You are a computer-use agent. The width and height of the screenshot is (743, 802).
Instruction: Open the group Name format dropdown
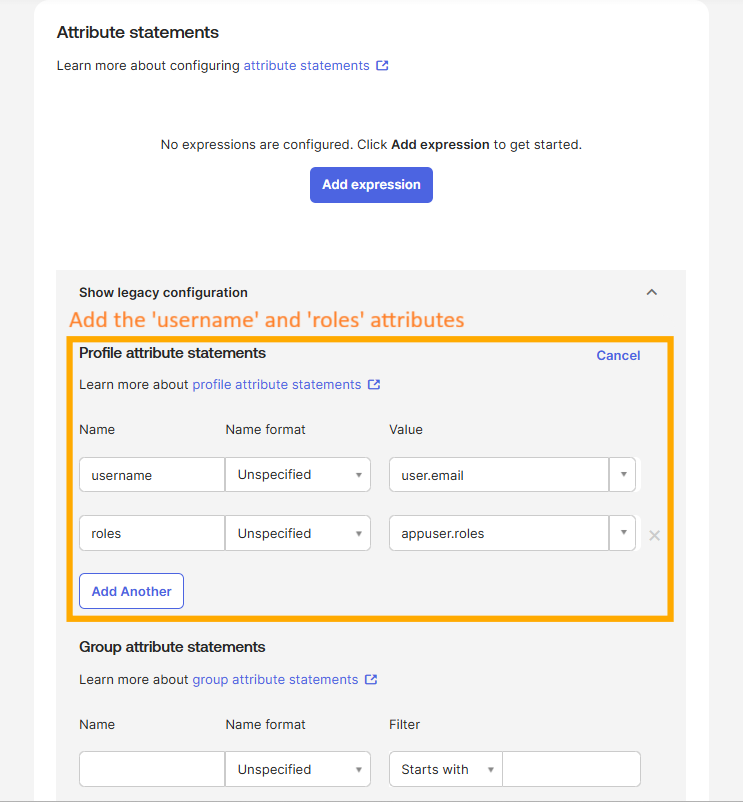pos(298,769)
